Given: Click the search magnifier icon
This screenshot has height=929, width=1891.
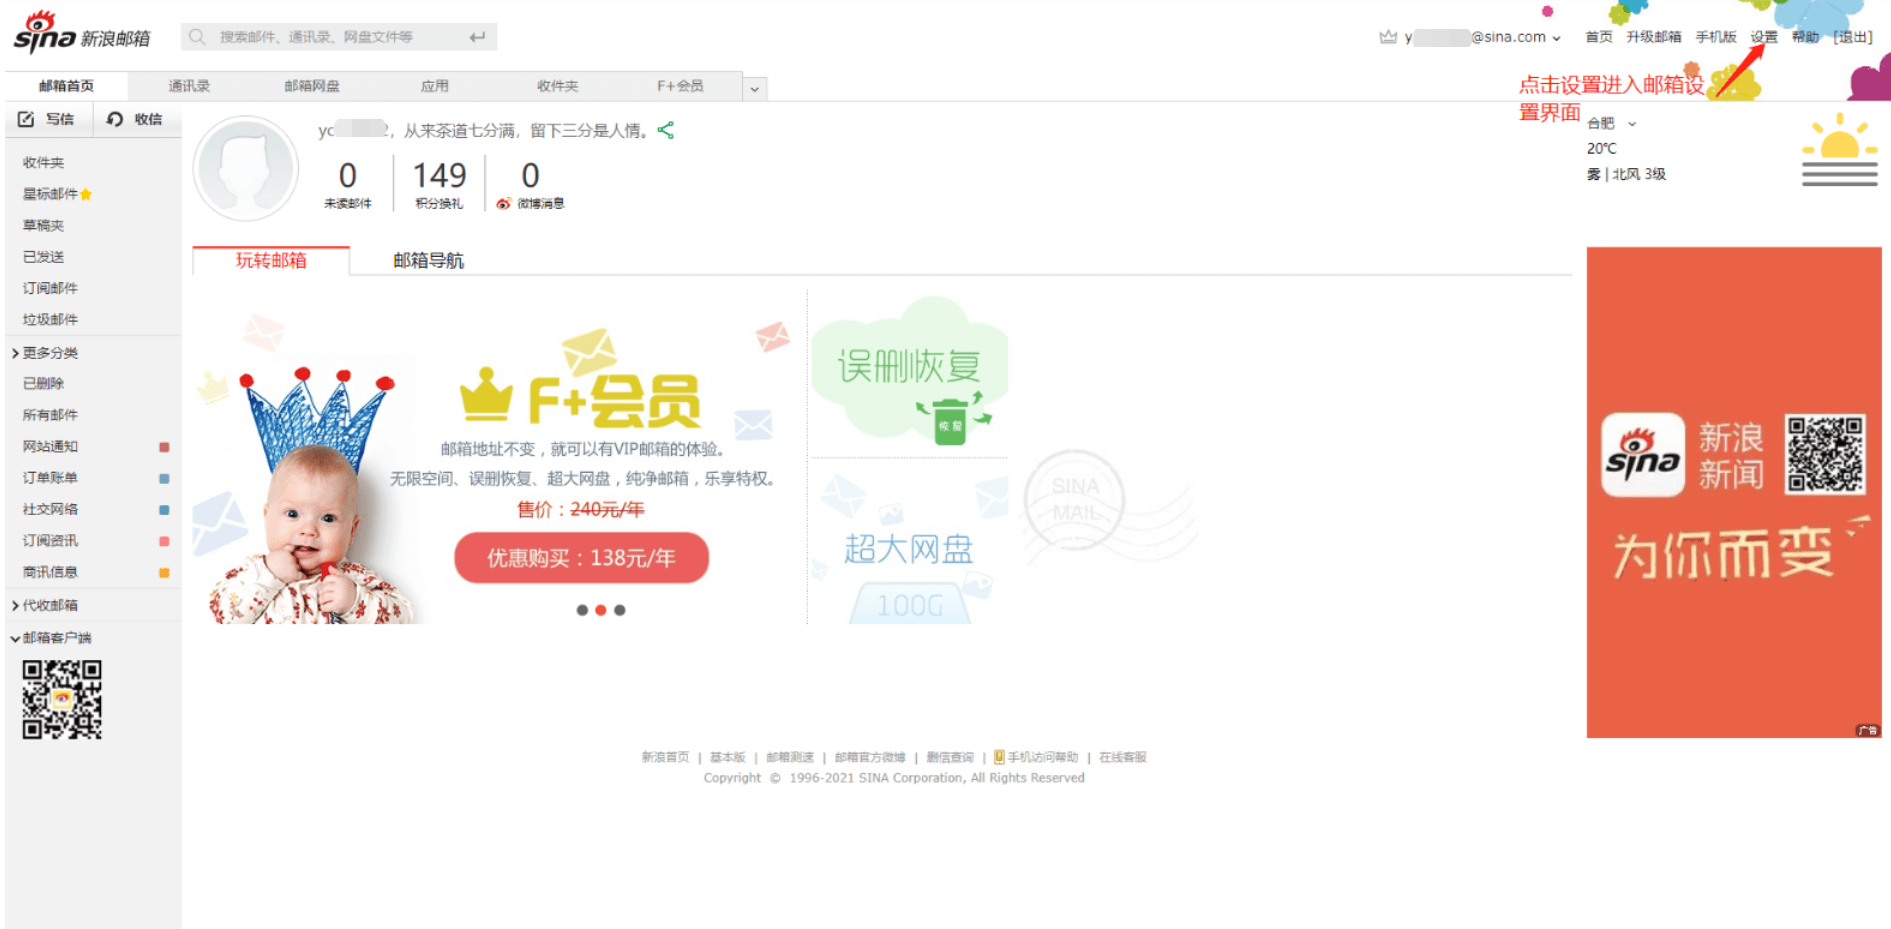Looking at the screenshot, I should (197, 37).
